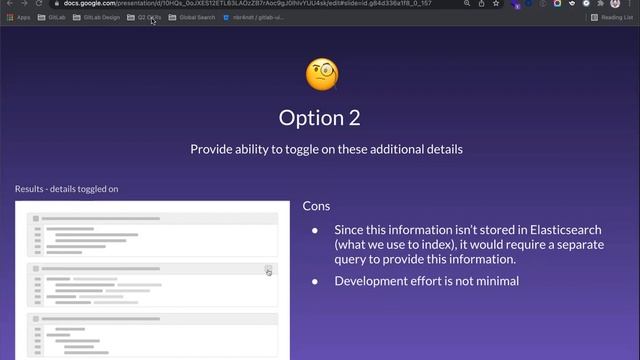Select the docs.google.com URL field
Viewport: 640px width, 360px height.
[x=247, y=4]
